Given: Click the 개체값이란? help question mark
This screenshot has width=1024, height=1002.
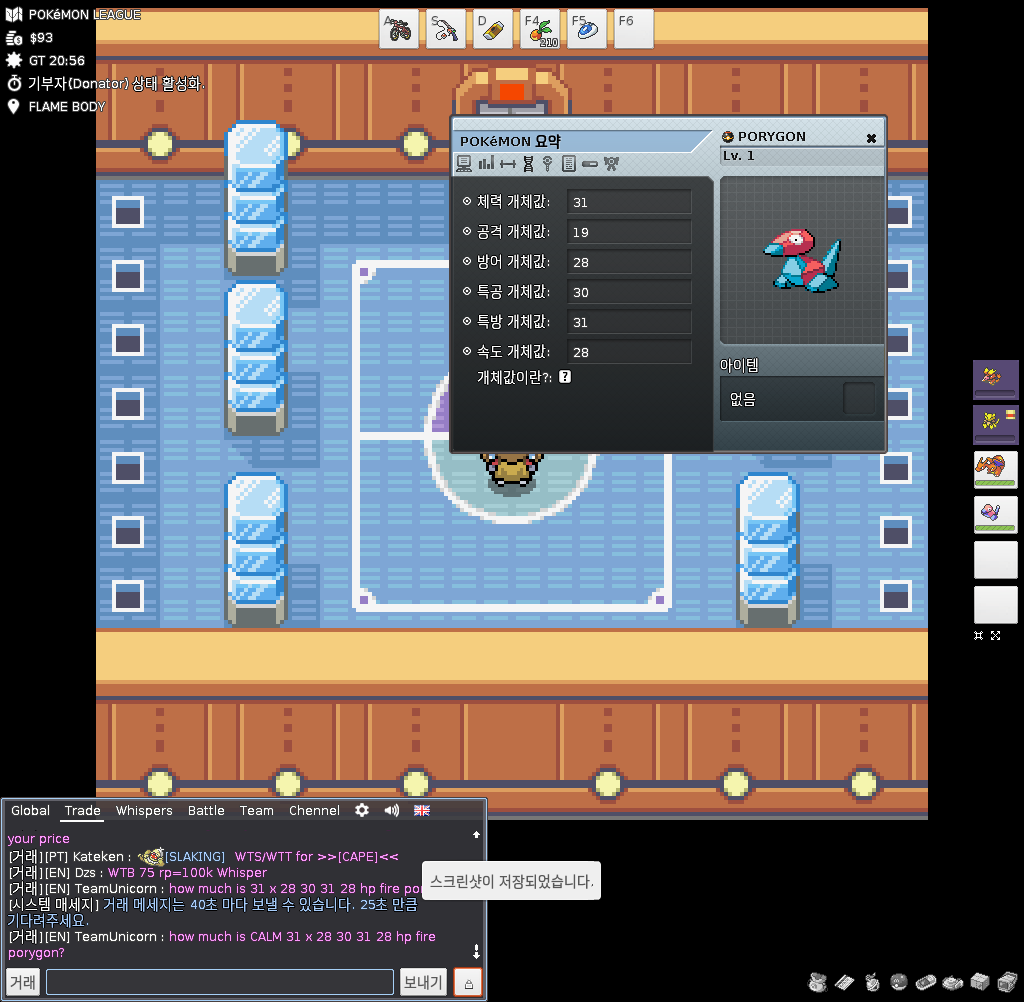Looking at the screenshot, I should point(565,377).
